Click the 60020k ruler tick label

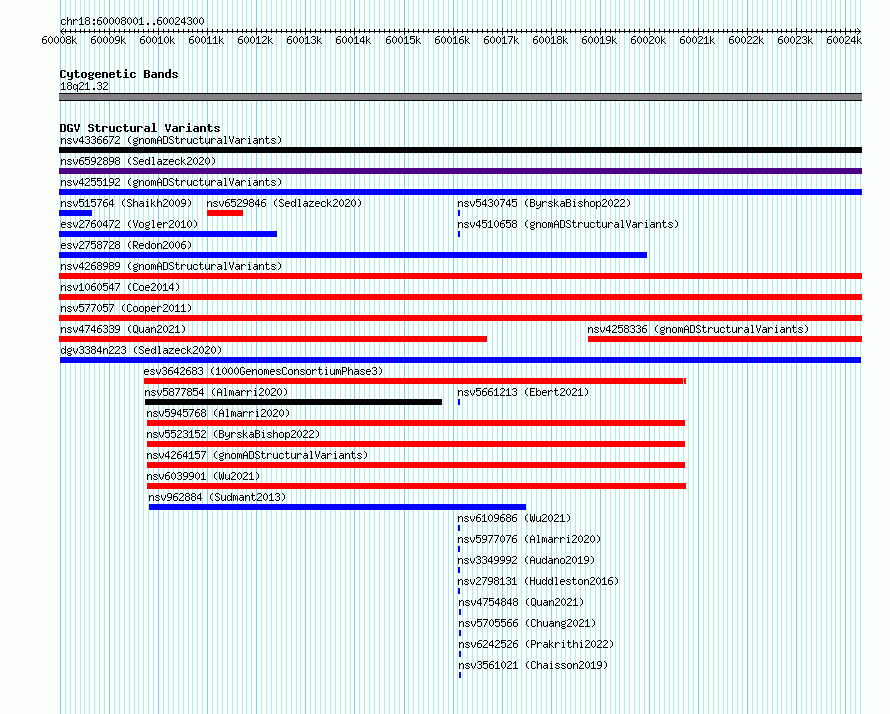[x=648, y=40]
